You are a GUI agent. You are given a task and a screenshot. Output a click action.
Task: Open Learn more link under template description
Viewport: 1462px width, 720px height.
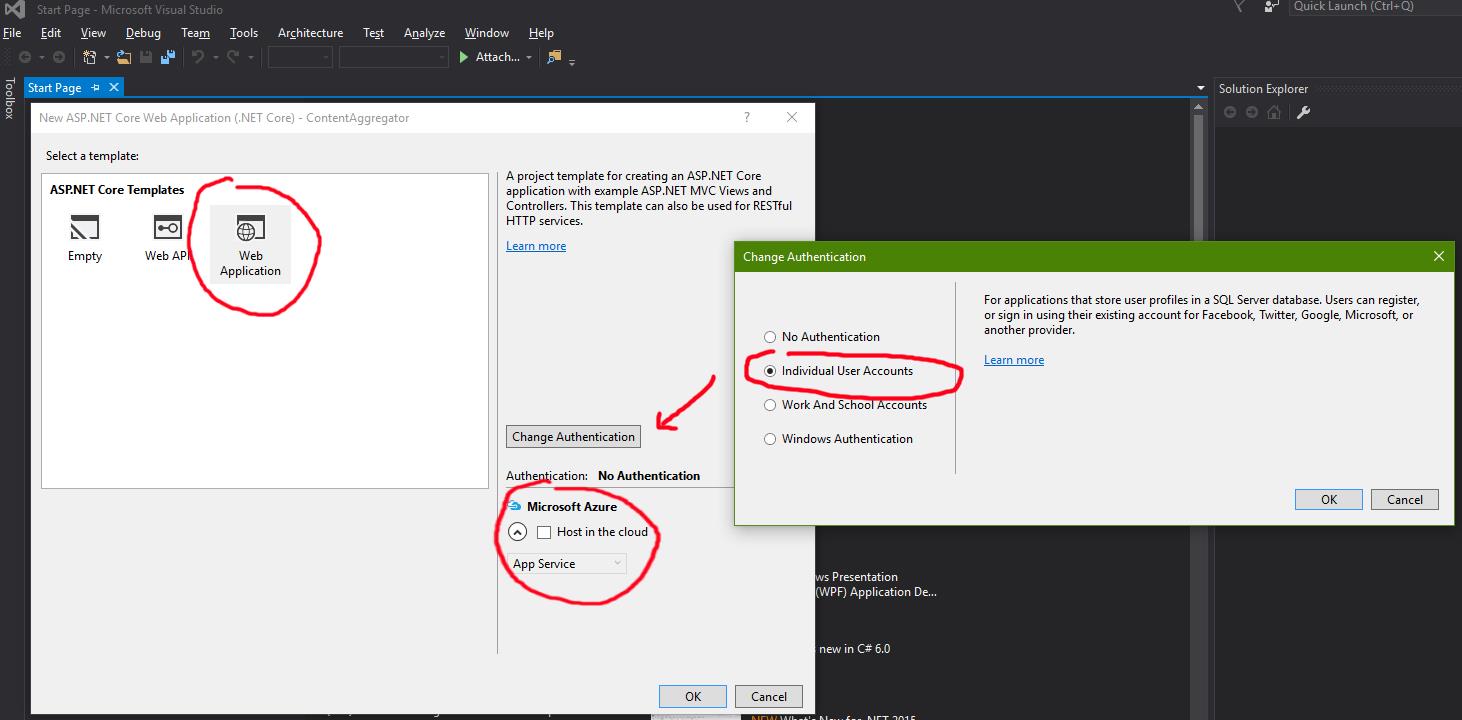pos(536,246)
